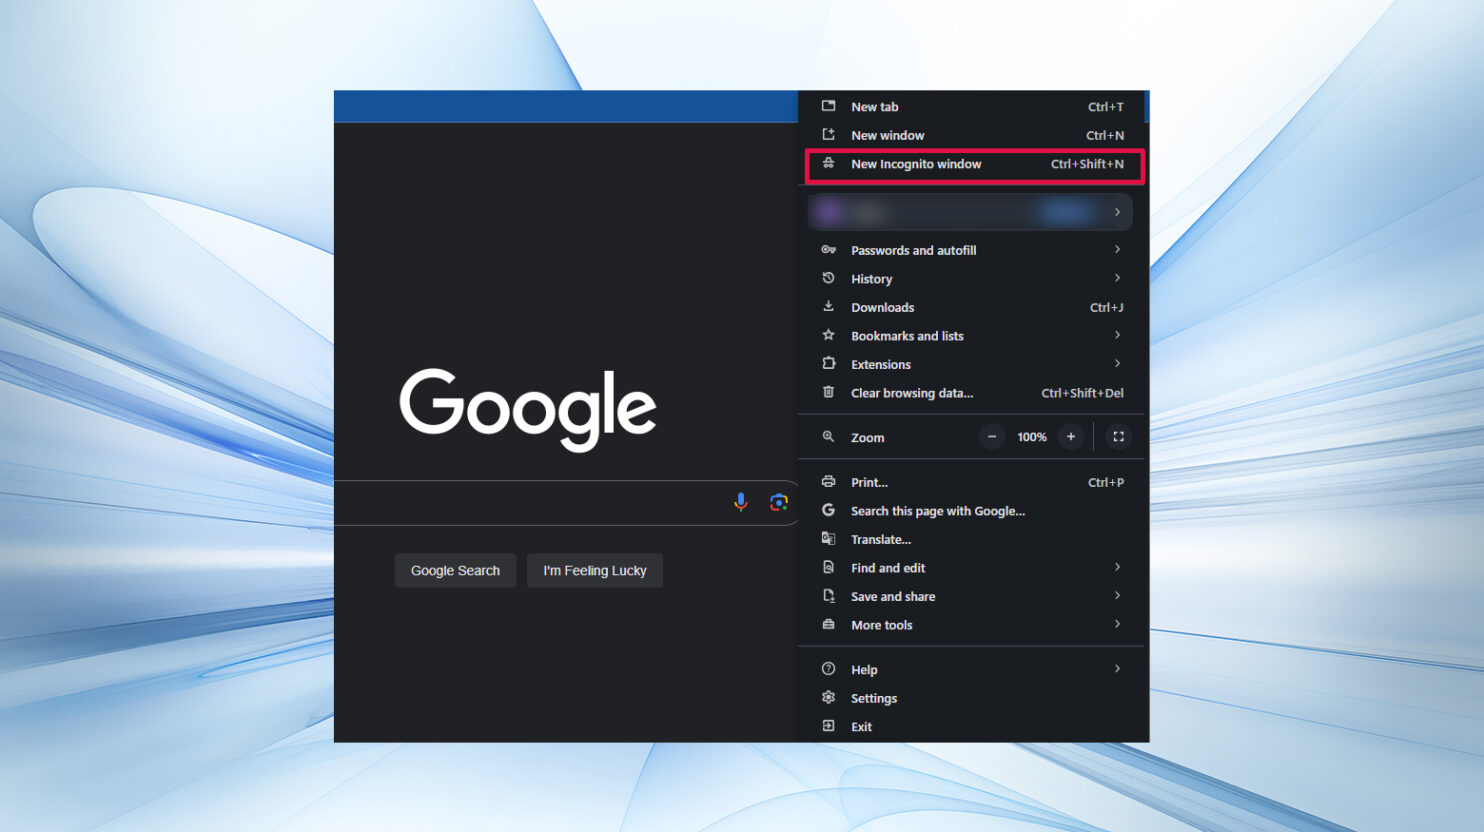
Task: Click the voice search microphone icon
Action: tap(740, 502)
